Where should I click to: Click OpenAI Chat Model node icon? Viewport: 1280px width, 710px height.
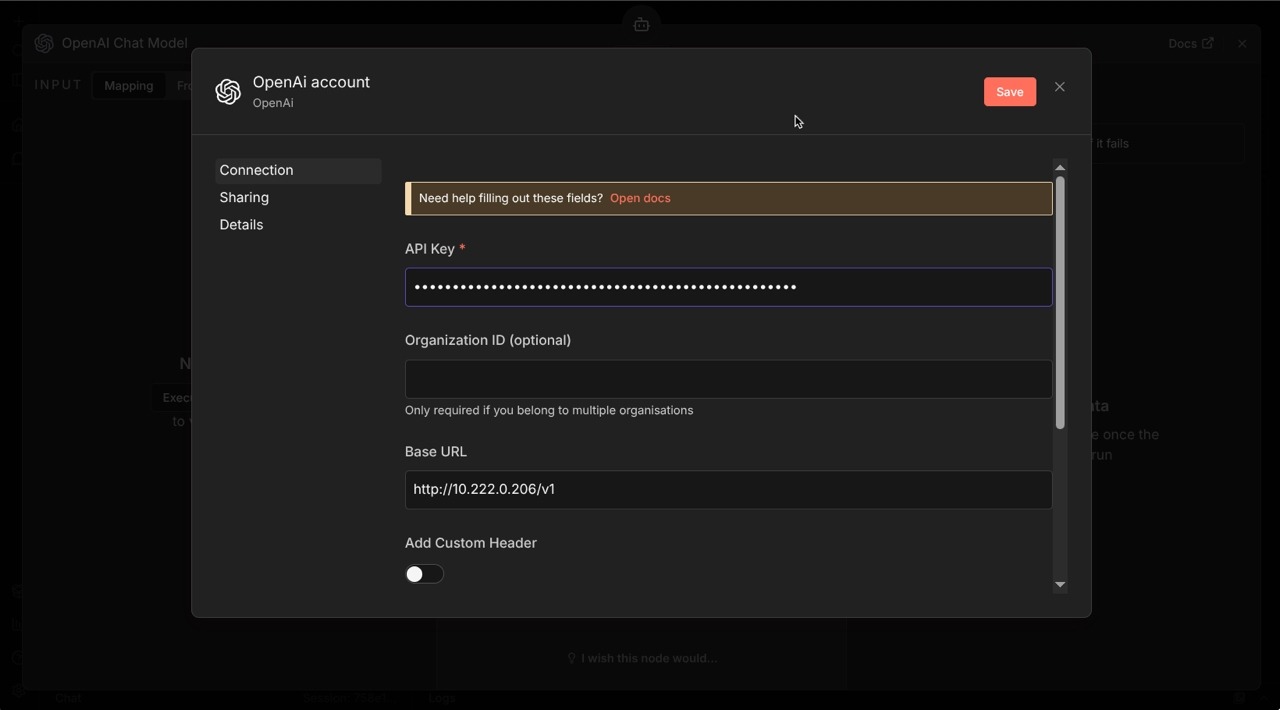pyautogui.click(x=44, y=43)
